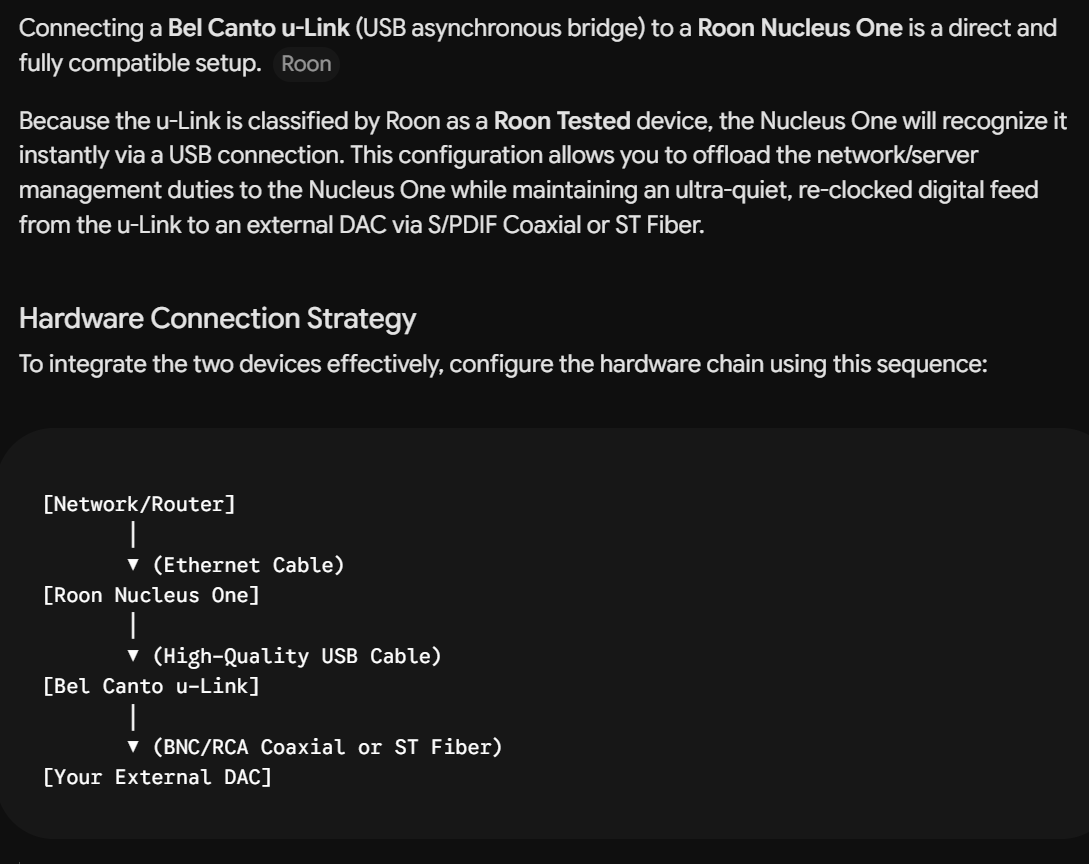1089x864 pixels.
Task: Click the sentence starting To integrate the two devices
Action: click(x=503, y=364)
